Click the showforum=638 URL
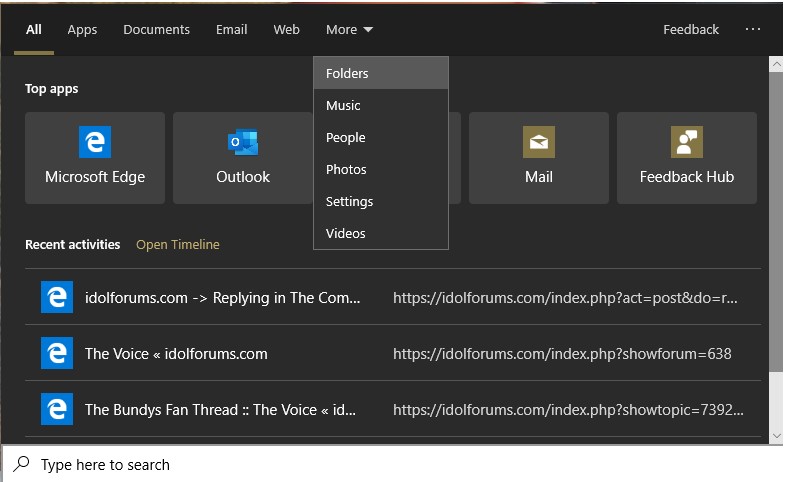 [562, 354]
